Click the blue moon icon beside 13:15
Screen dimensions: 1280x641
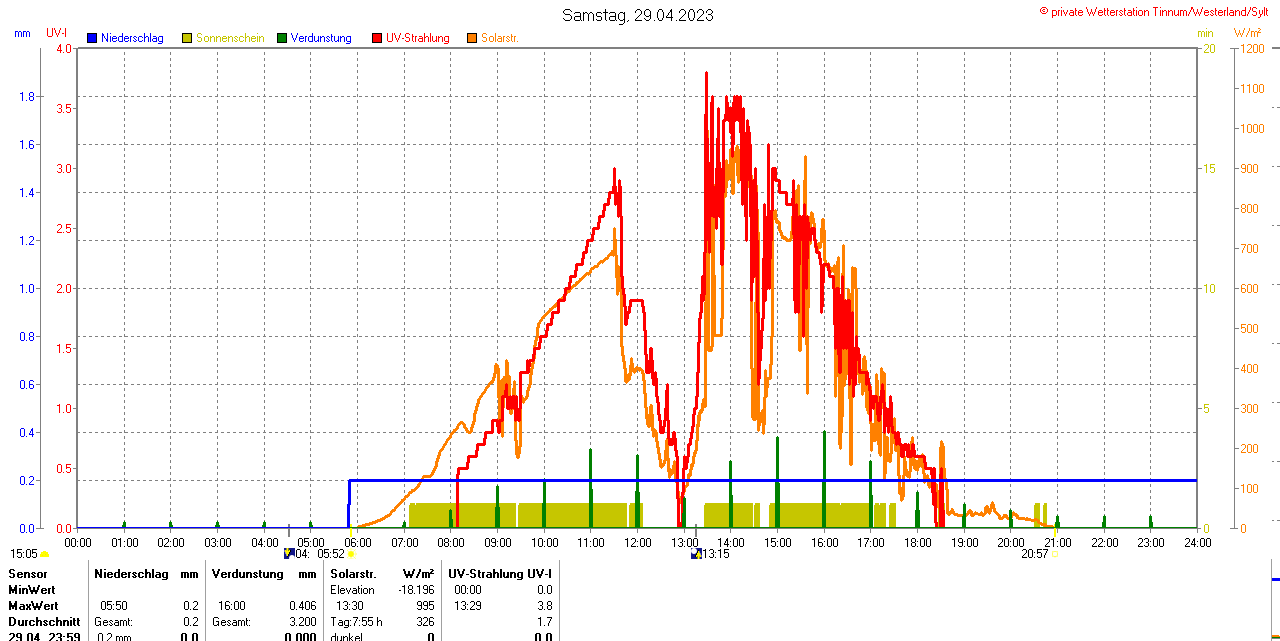(696, 554)
